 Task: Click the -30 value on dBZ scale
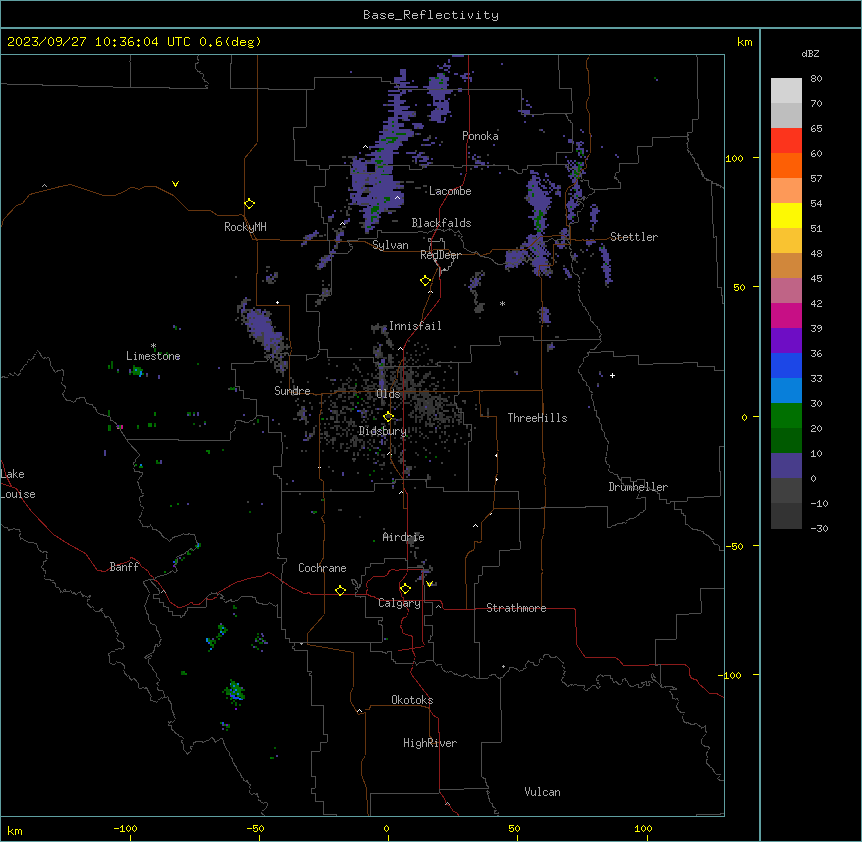[x=819, y=528]
